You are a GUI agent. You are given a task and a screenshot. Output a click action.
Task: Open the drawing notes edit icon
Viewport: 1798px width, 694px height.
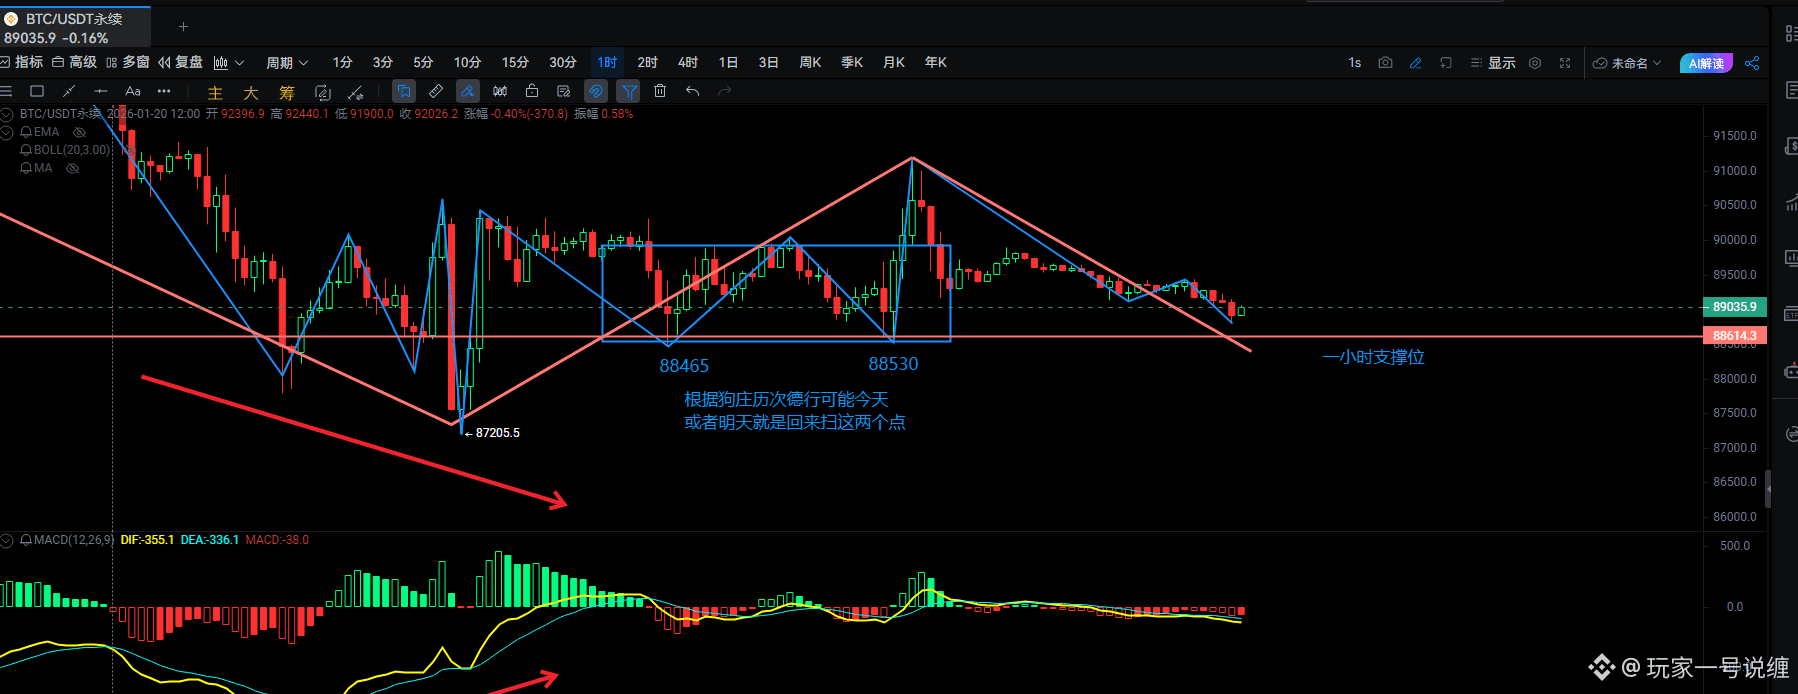(564, 91)
